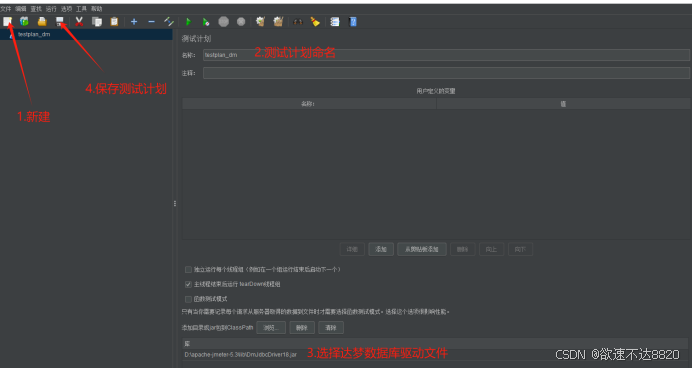Start the test with the green play icon
The width and height of the screenshot is (692, 369).
click(x=189, y=21)
